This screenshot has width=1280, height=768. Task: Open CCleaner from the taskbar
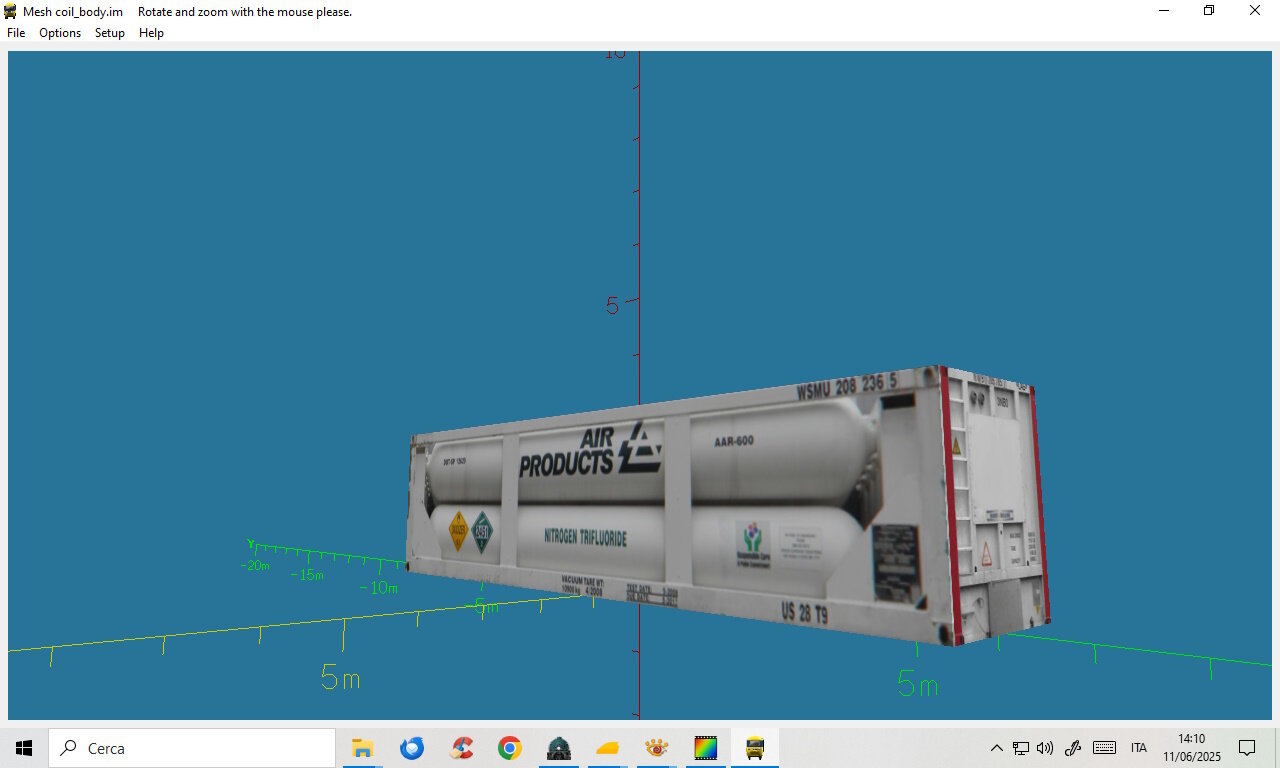coord(461,748)
